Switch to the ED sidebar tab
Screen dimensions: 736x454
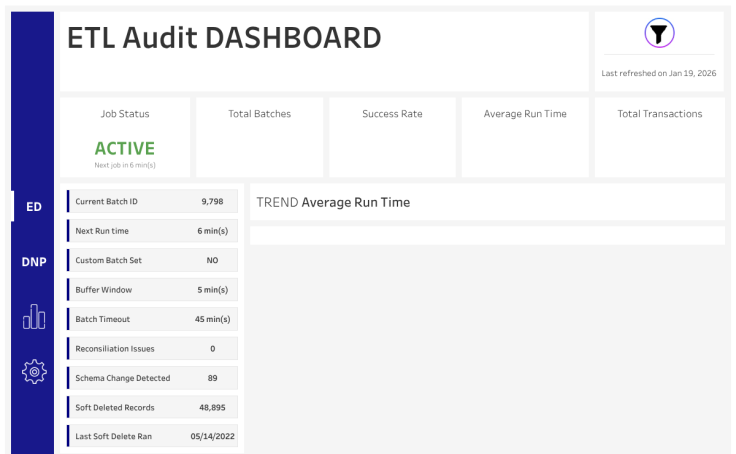pos(34,207)
